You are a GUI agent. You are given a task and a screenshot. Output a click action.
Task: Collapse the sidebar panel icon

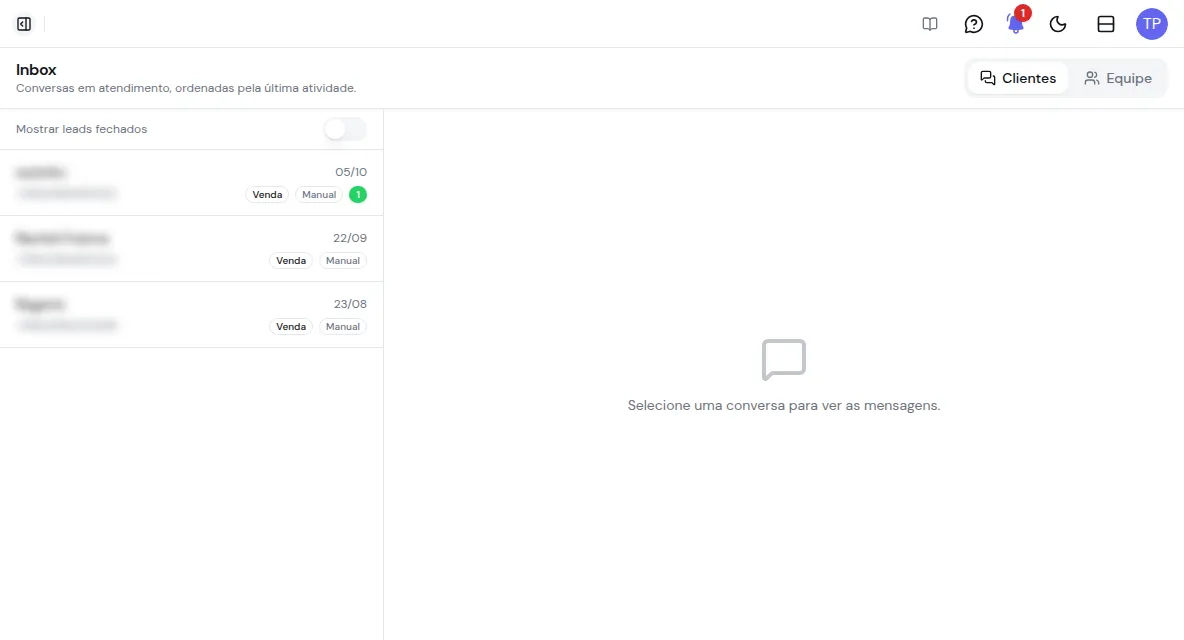point(24,24)
